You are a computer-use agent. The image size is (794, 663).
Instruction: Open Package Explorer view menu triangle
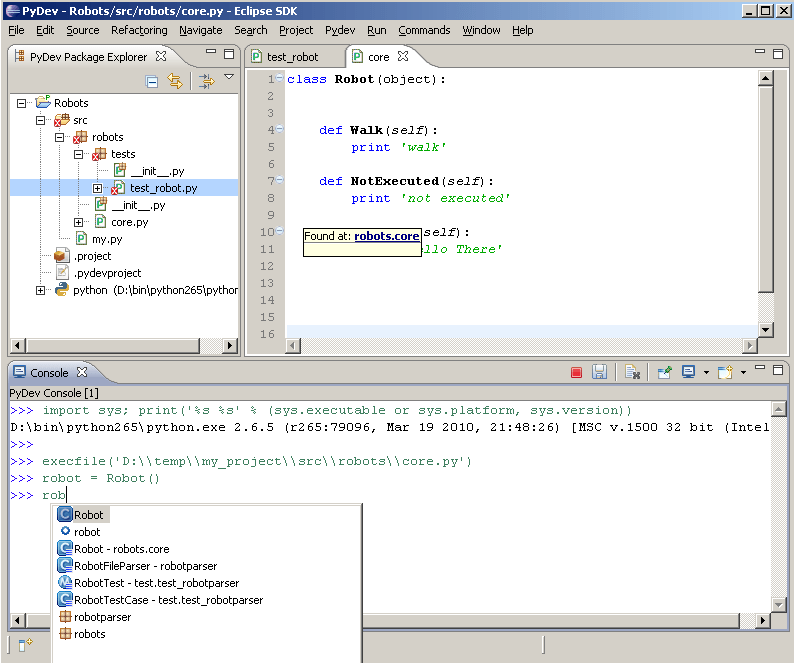point(229,77)
